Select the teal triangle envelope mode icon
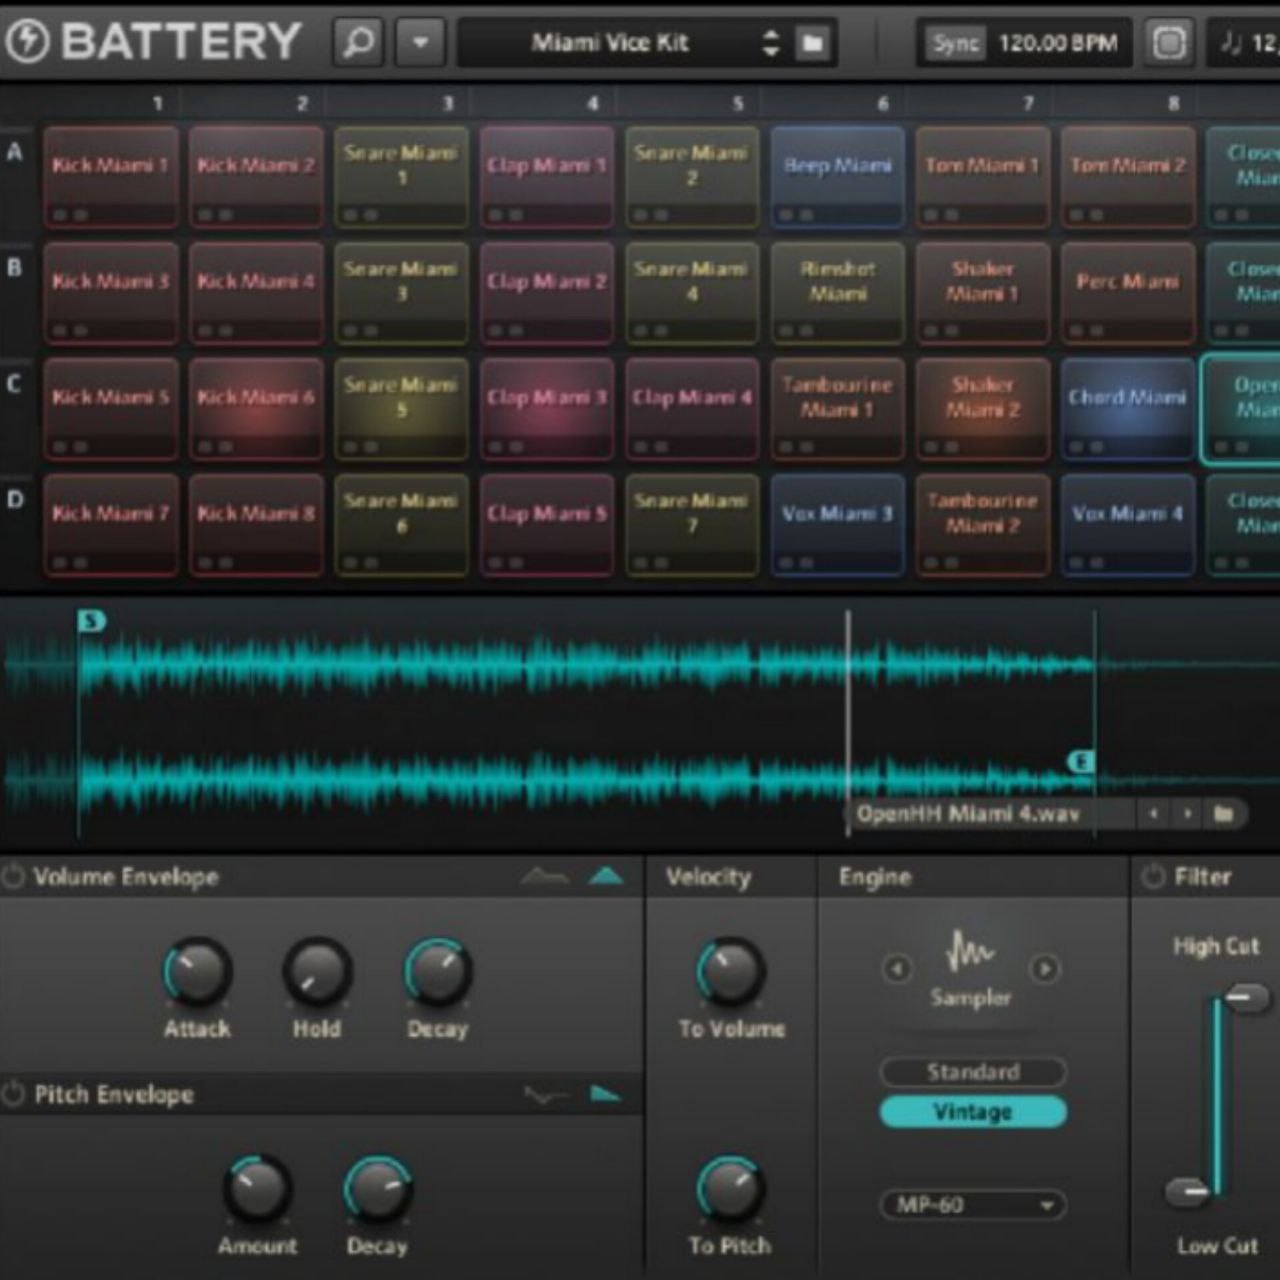 pos(606,877)
